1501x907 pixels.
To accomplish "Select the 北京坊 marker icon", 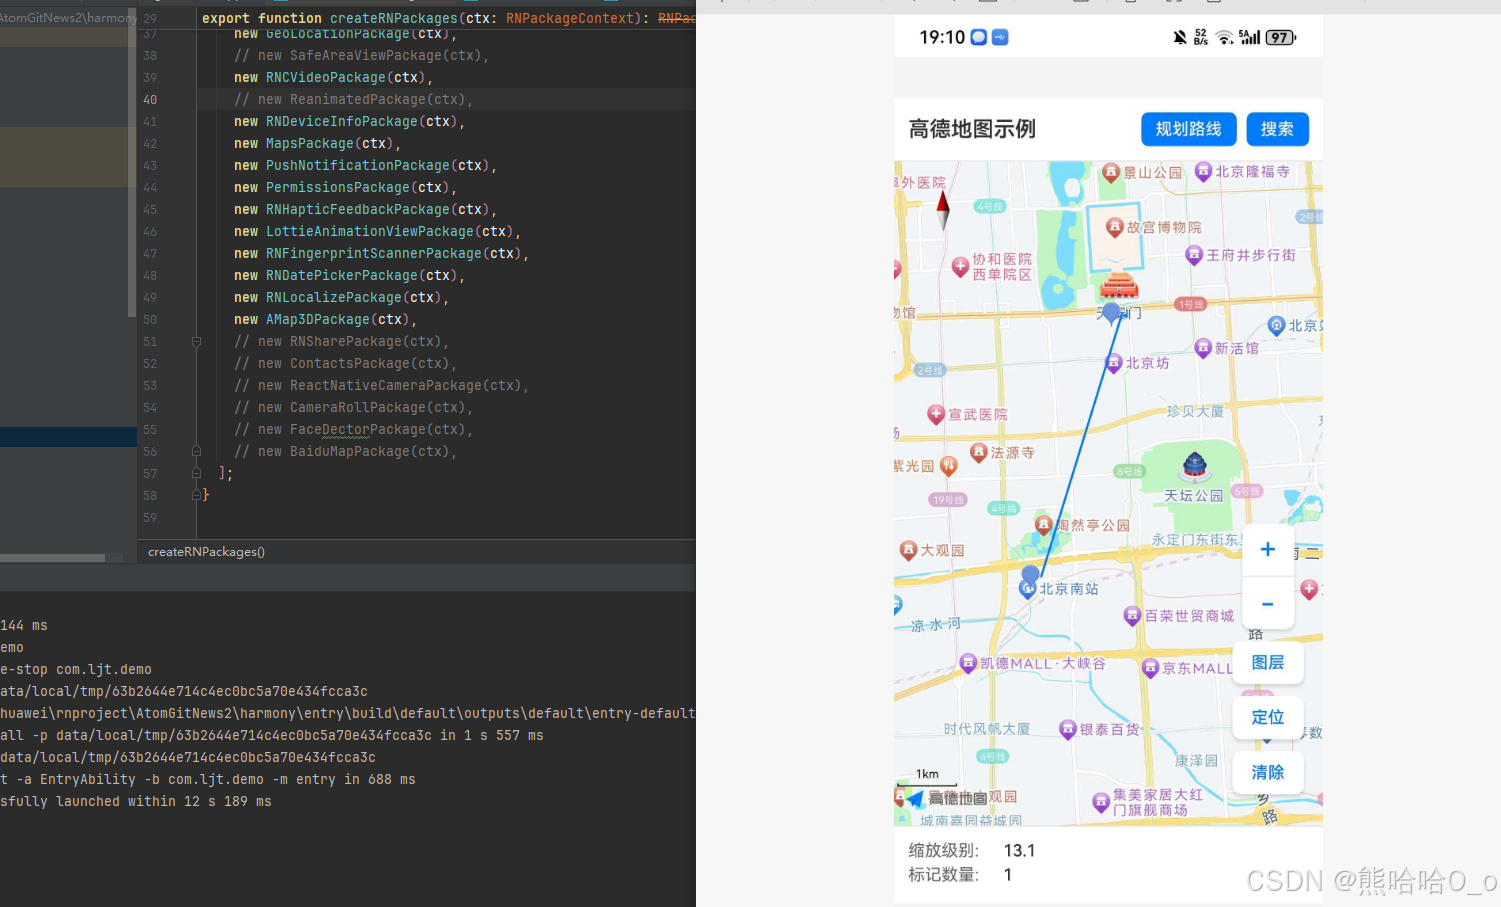I will 1114,363.
